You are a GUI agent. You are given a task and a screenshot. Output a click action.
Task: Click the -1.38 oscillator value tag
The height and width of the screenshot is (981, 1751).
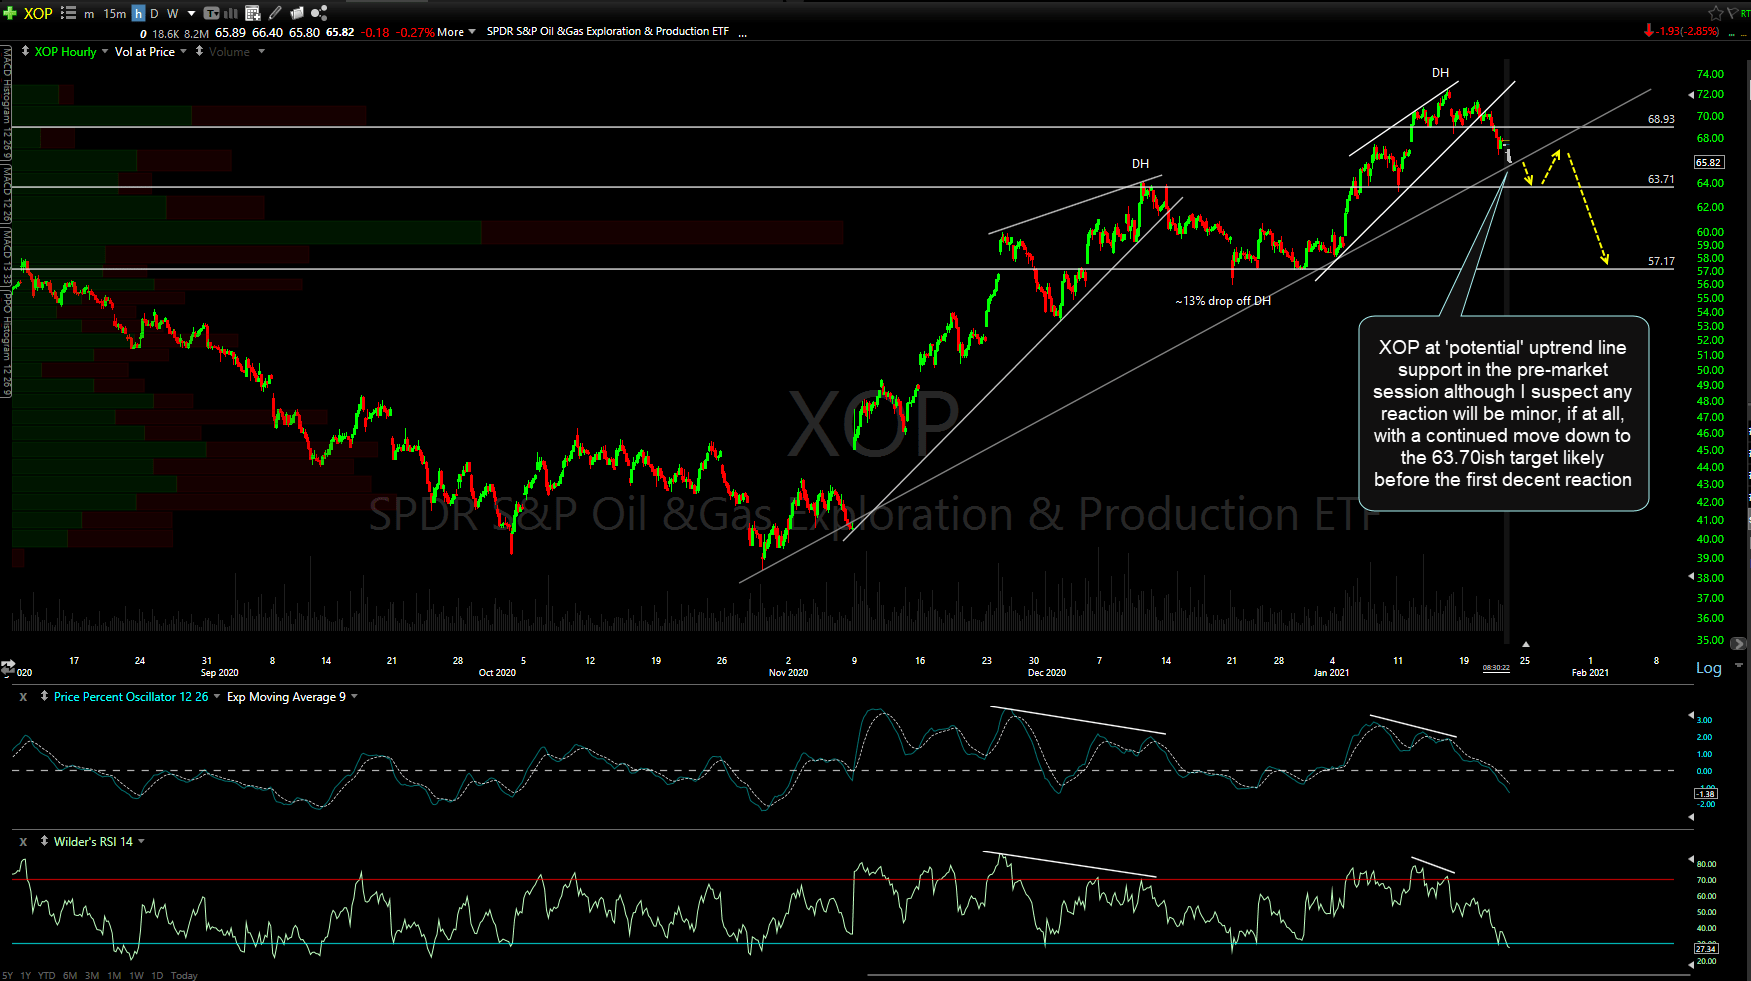[x=1706, y=793]
